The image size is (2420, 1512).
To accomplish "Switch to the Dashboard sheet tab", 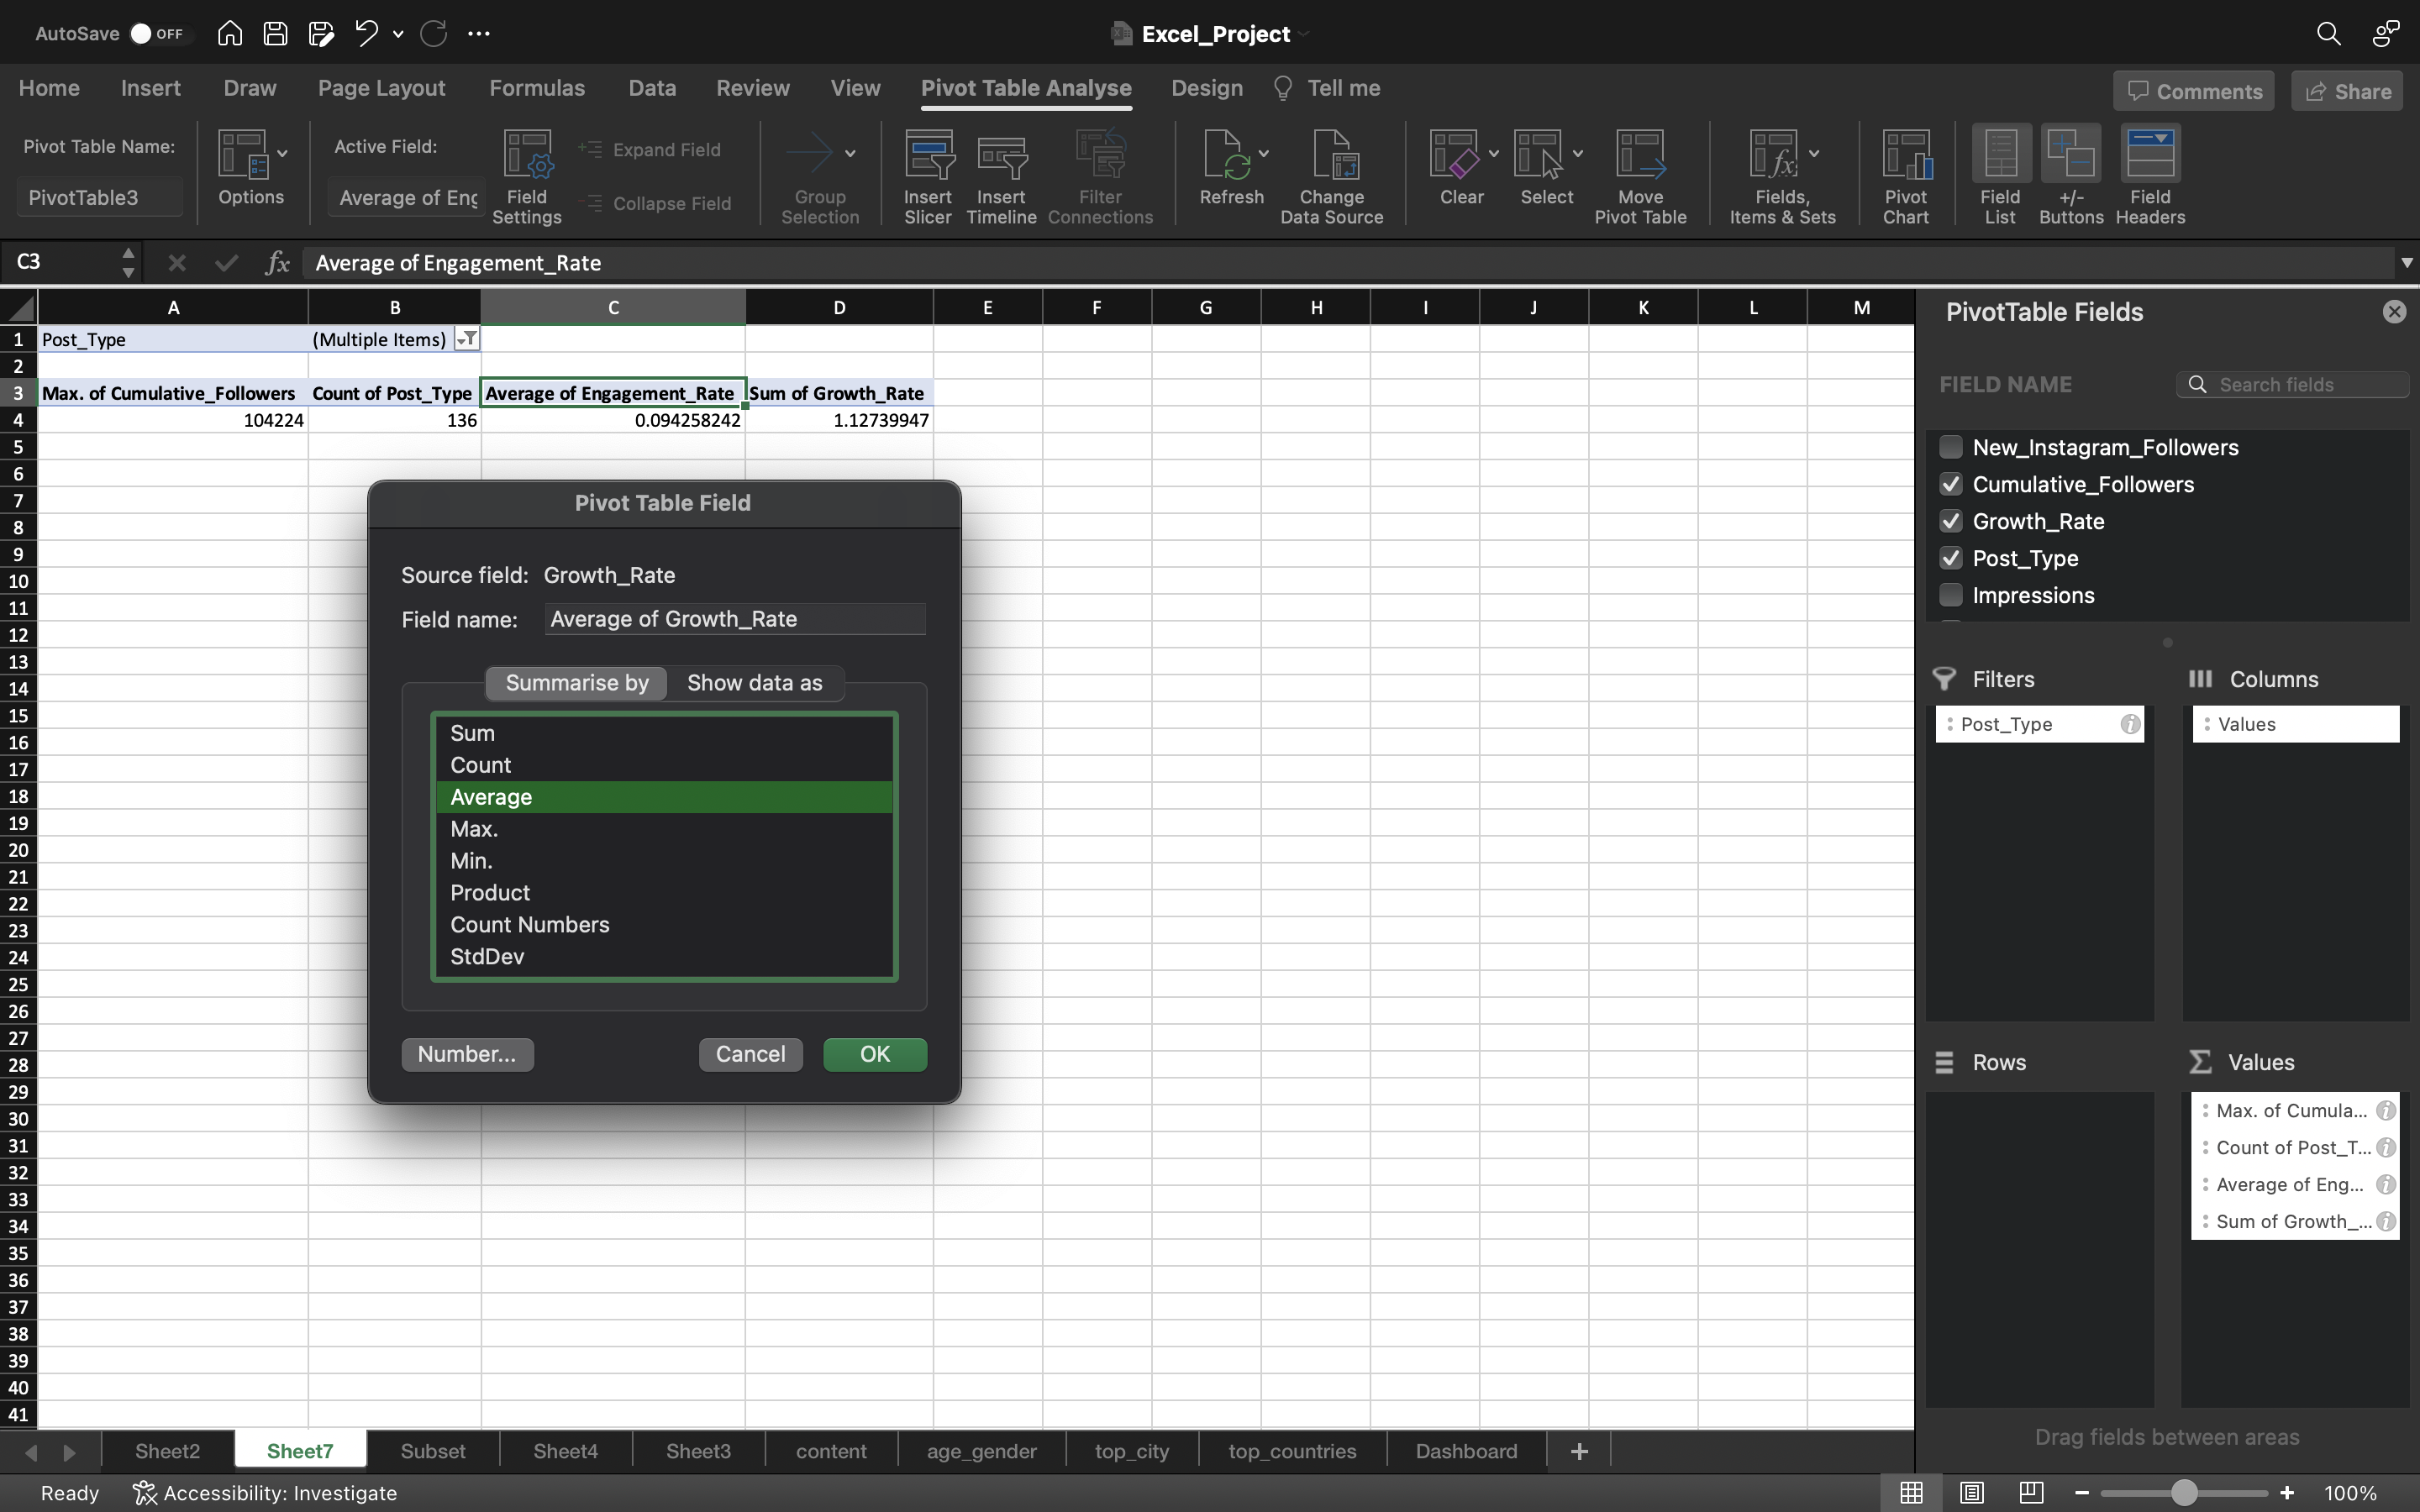I will [x=1465, y=1449].
